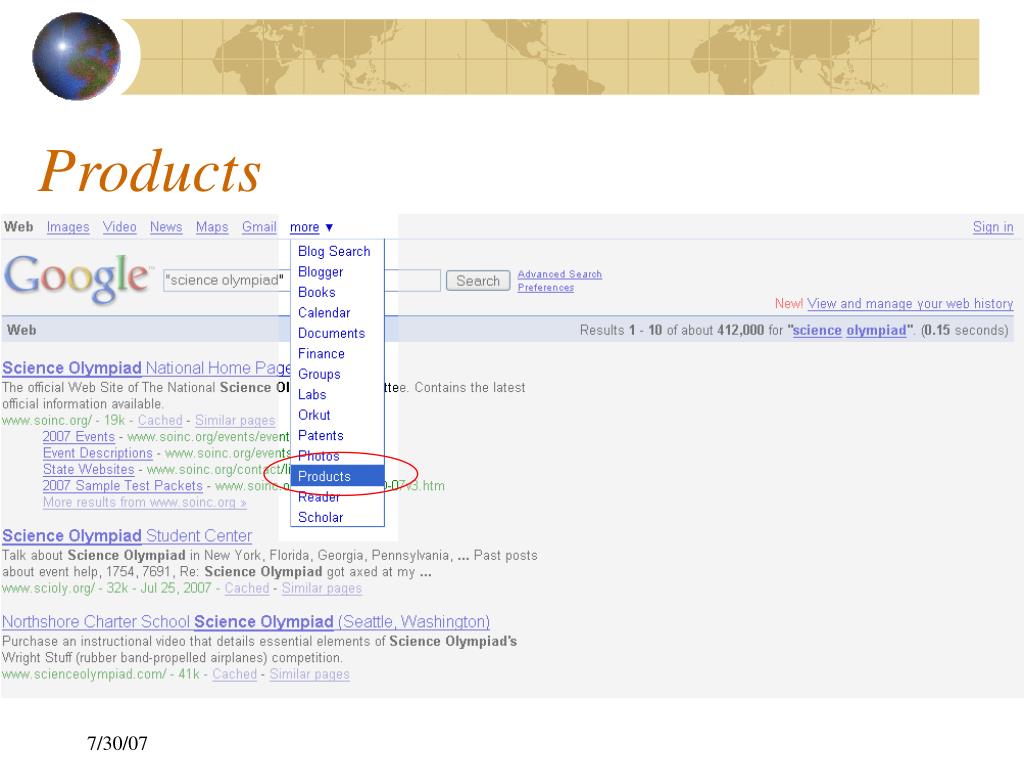
Task: Choose Documents in the dropdown
Action: pyautogui.click(x=331, y=333)
